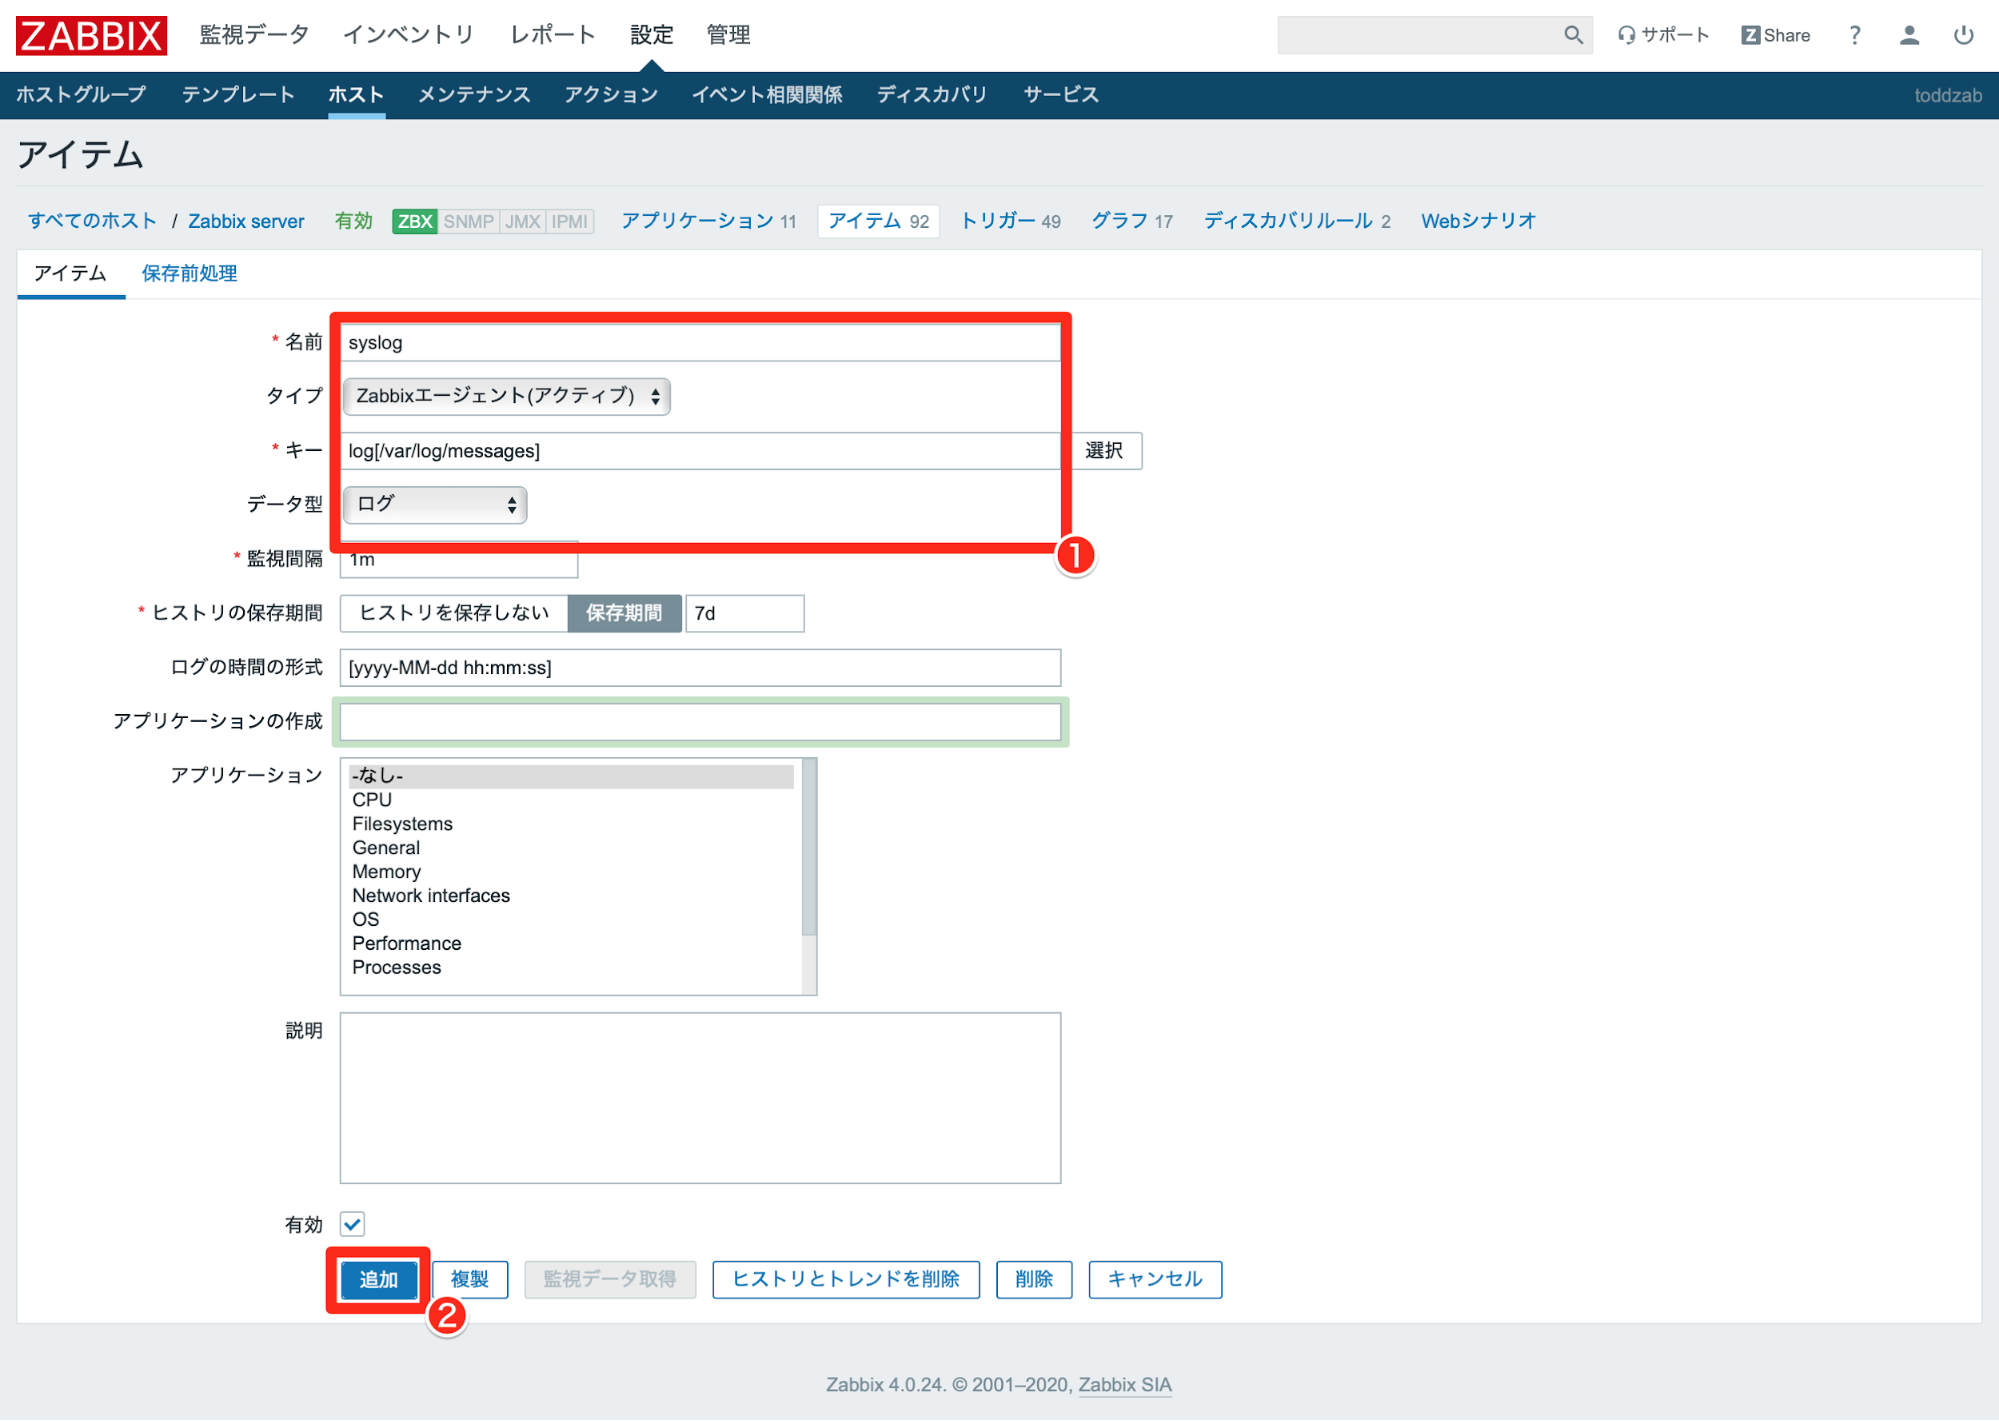Image resolution: width=1999 pixels, height=1421 pixels.
Task: Open the 監視データ menu
Action: [254, 35]
